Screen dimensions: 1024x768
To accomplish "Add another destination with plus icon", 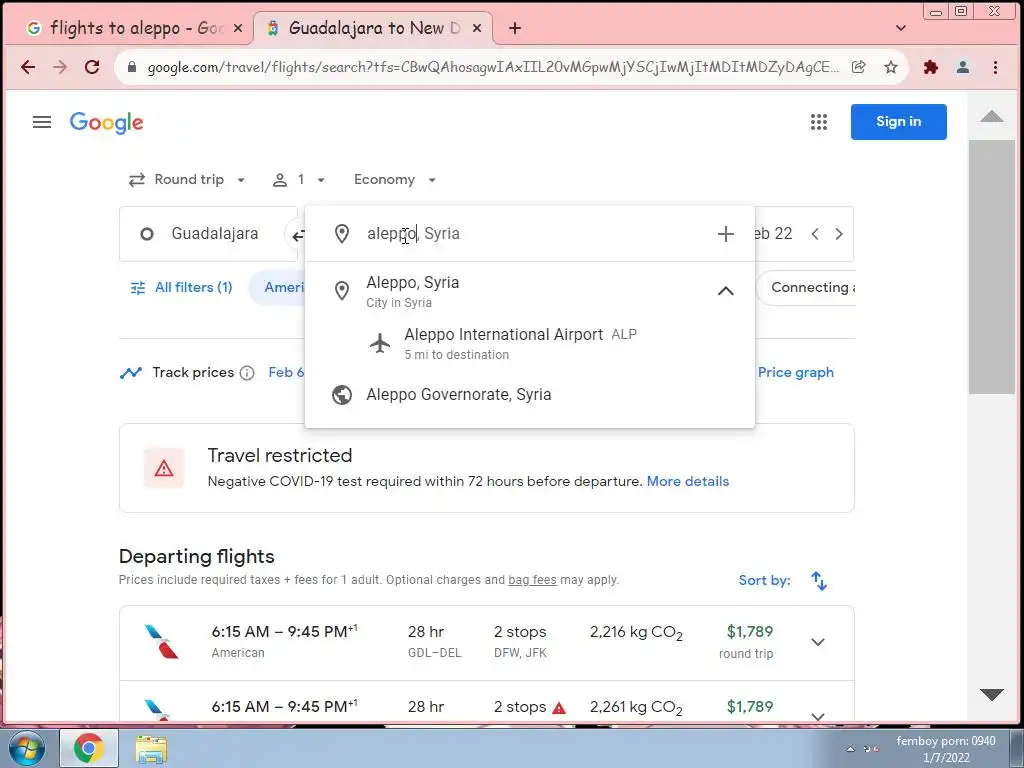I will [726, 234].
